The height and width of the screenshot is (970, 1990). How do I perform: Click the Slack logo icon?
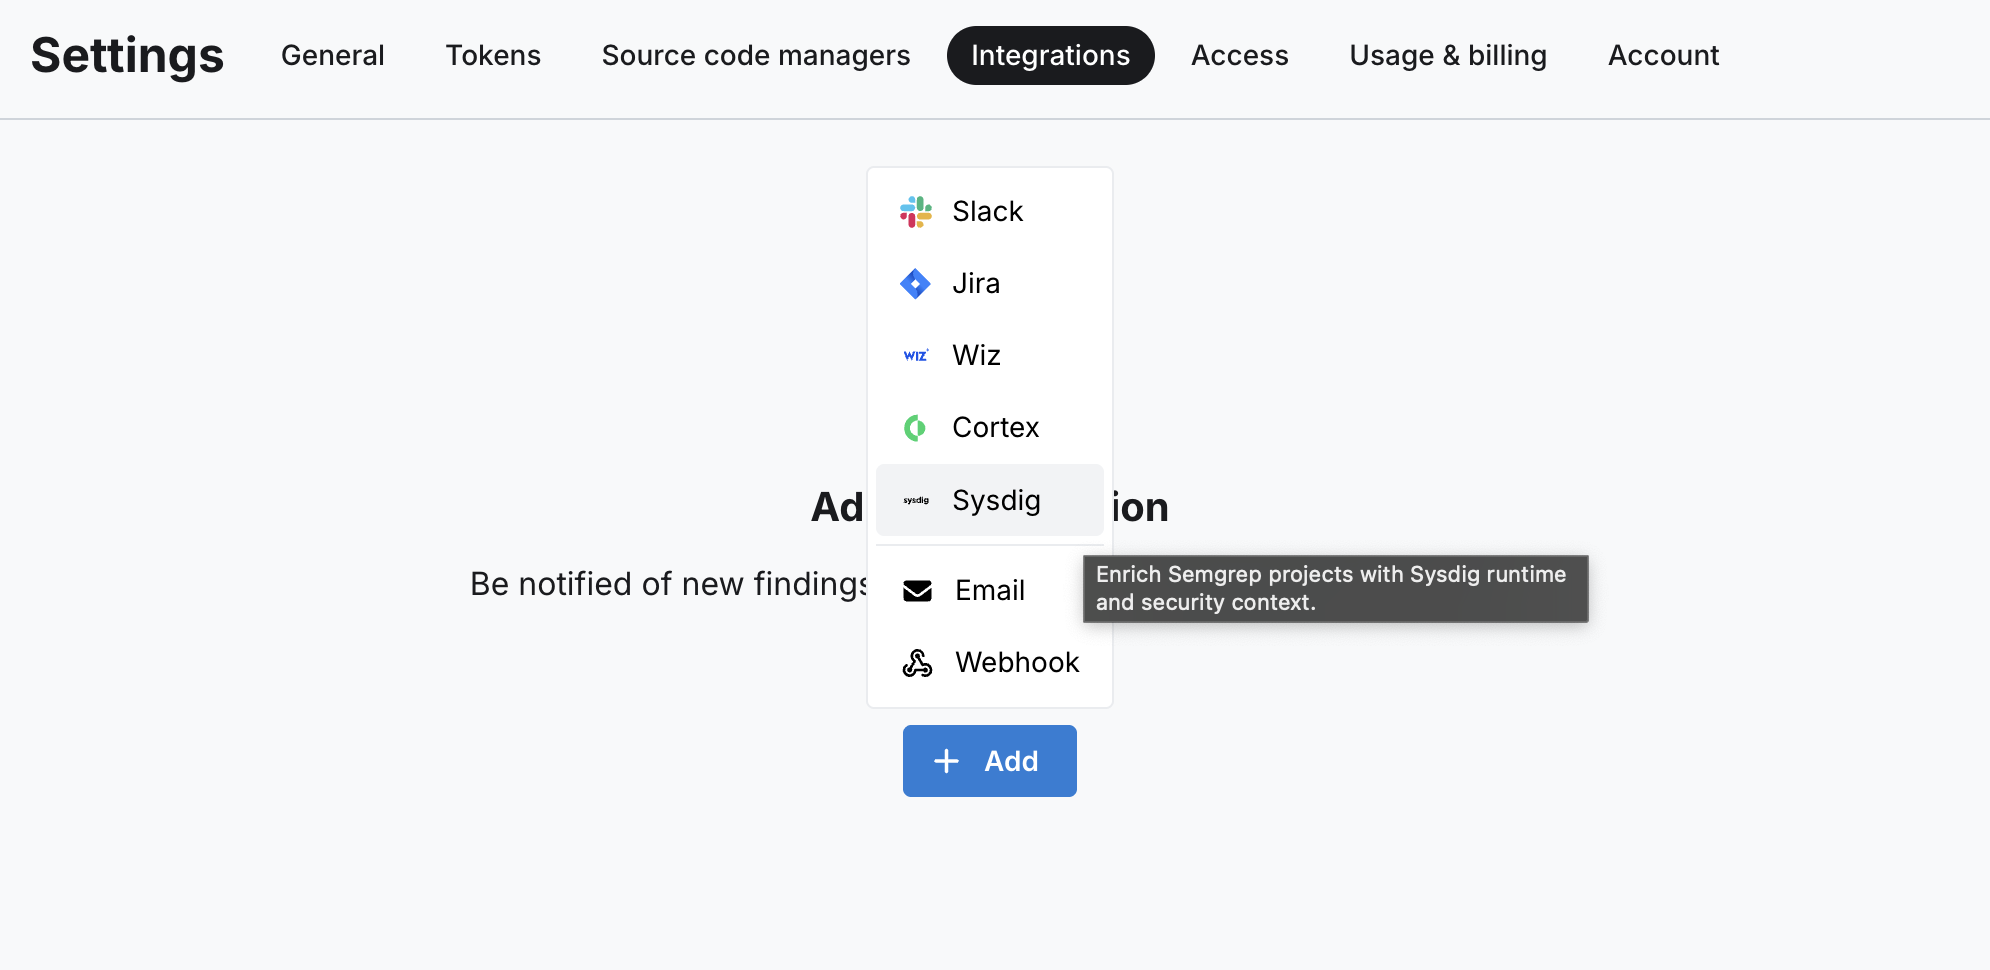916,211
